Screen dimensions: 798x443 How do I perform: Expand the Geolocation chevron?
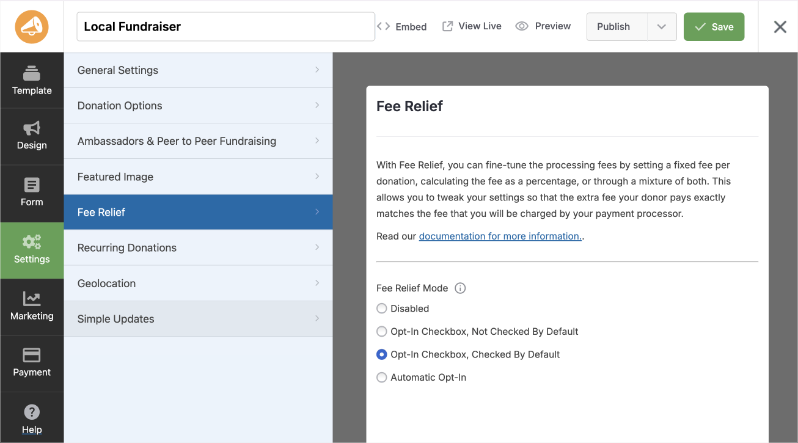coord(317,283)
